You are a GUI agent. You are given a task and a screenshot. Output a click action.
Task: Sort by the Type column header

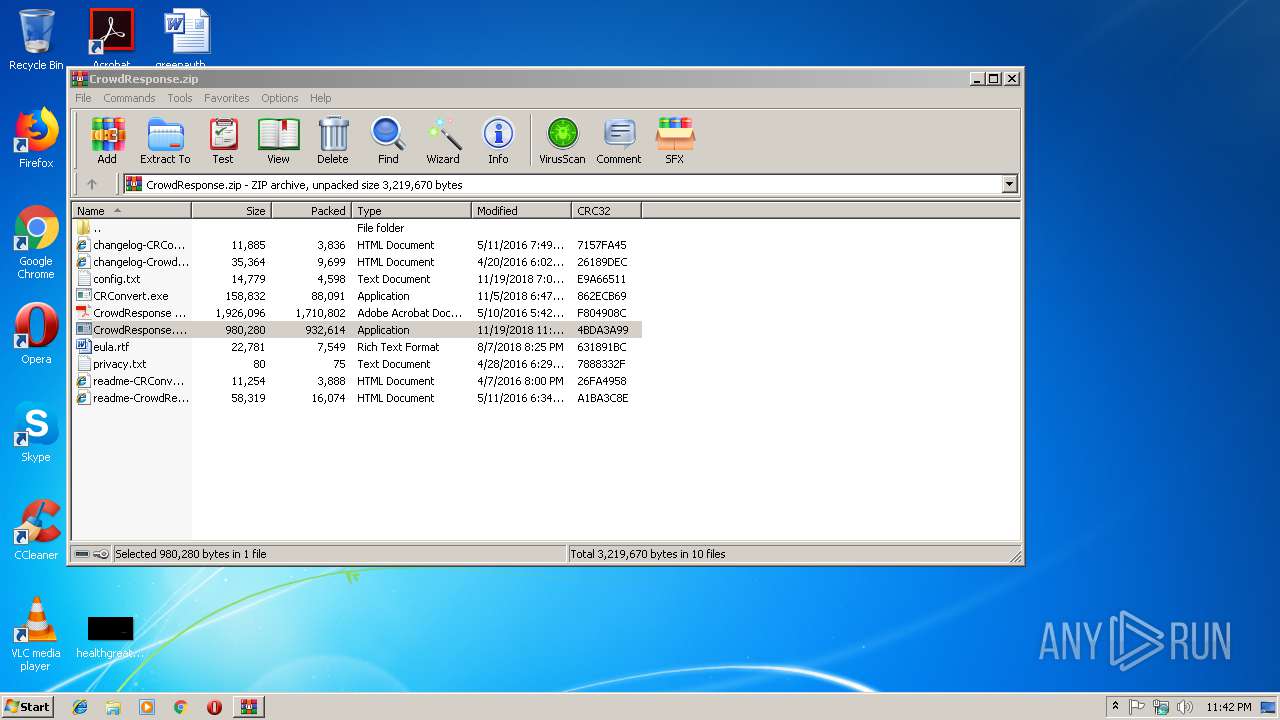click(411, 211)
